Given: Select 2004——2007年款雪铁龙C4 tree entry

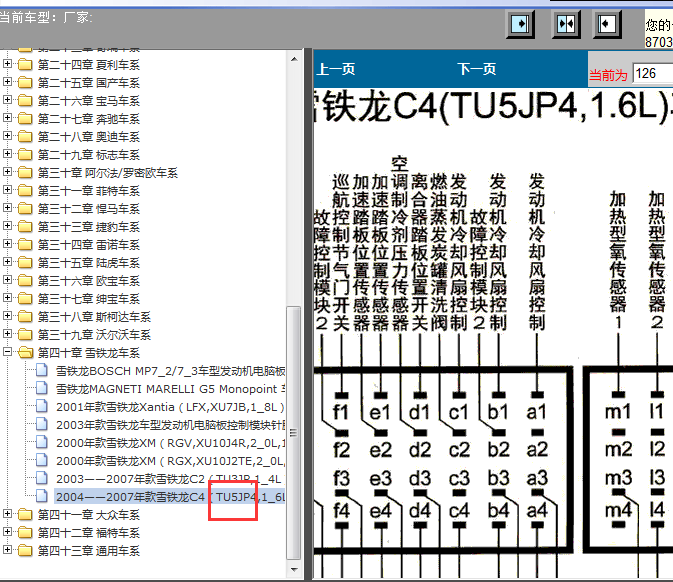Looking at the screenshot, I should (x=170, y=497).
